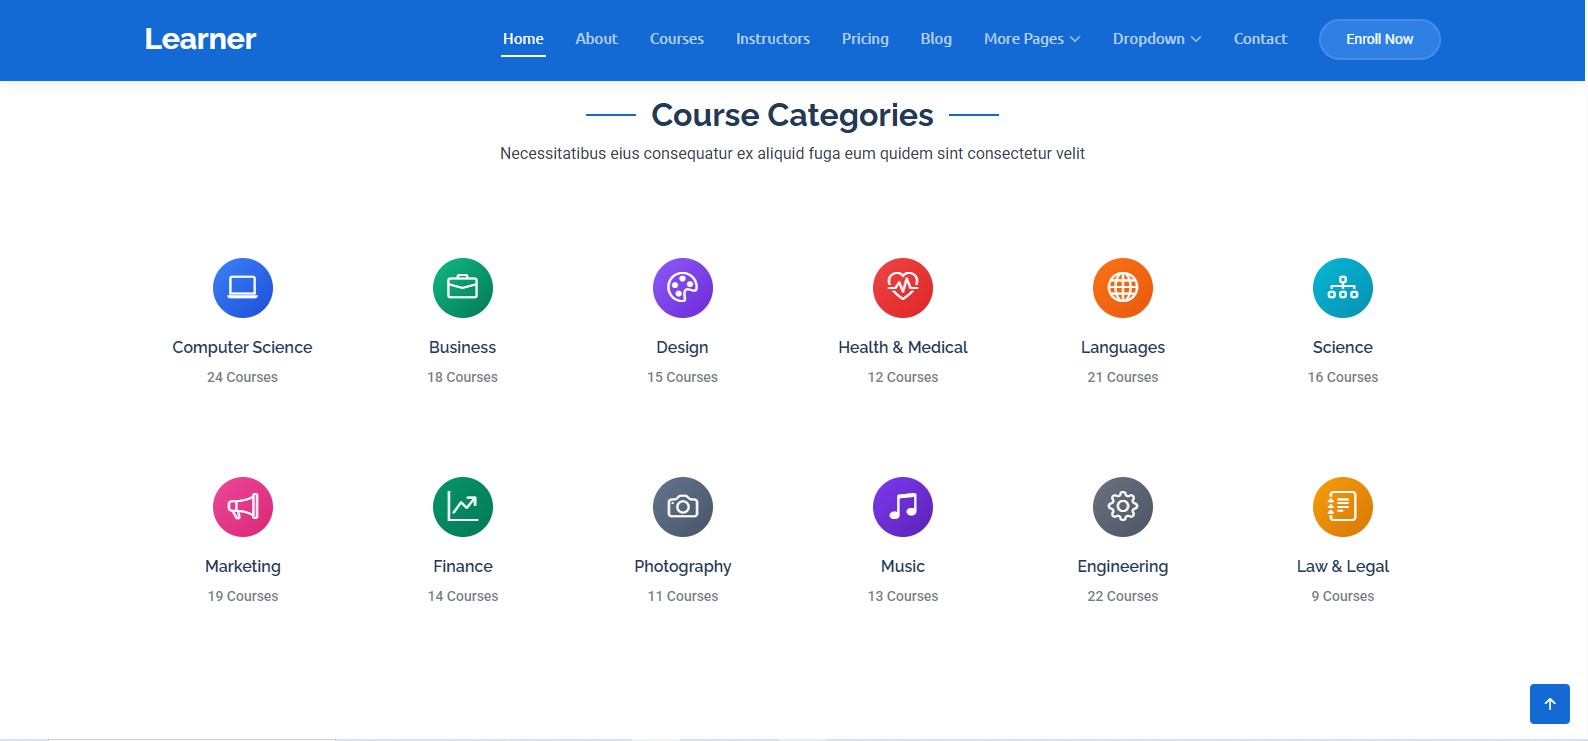Open the Law & Legal notebook icon

click(x=1342, y=507)
